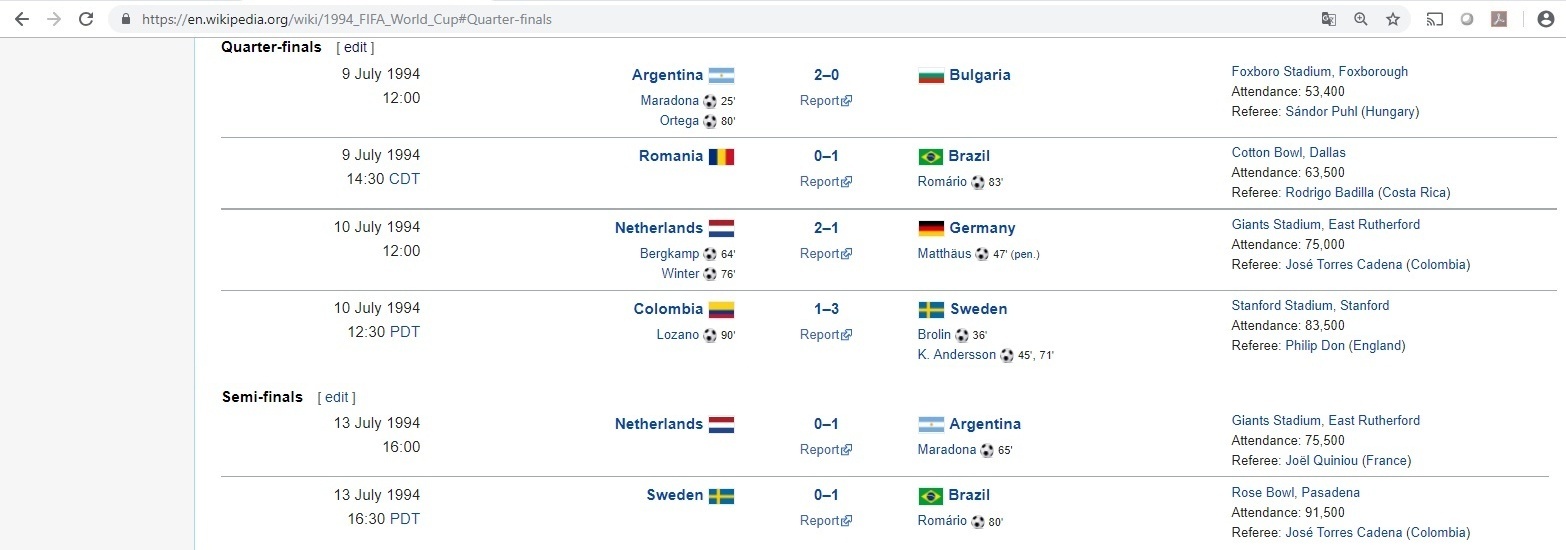Open referee Sándor Puhl's page
Viewport: 1566px width, 550px height.
1321,111
